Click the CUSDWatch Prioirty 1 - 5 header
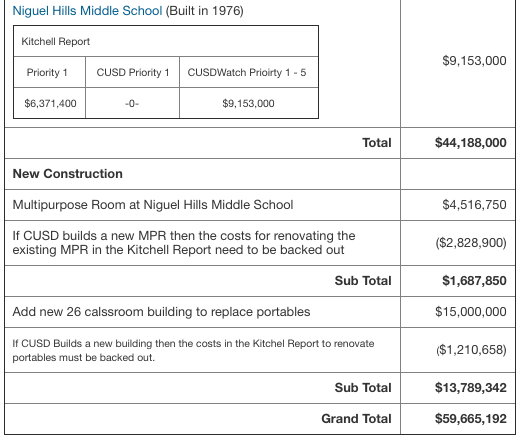 (249, 72)
